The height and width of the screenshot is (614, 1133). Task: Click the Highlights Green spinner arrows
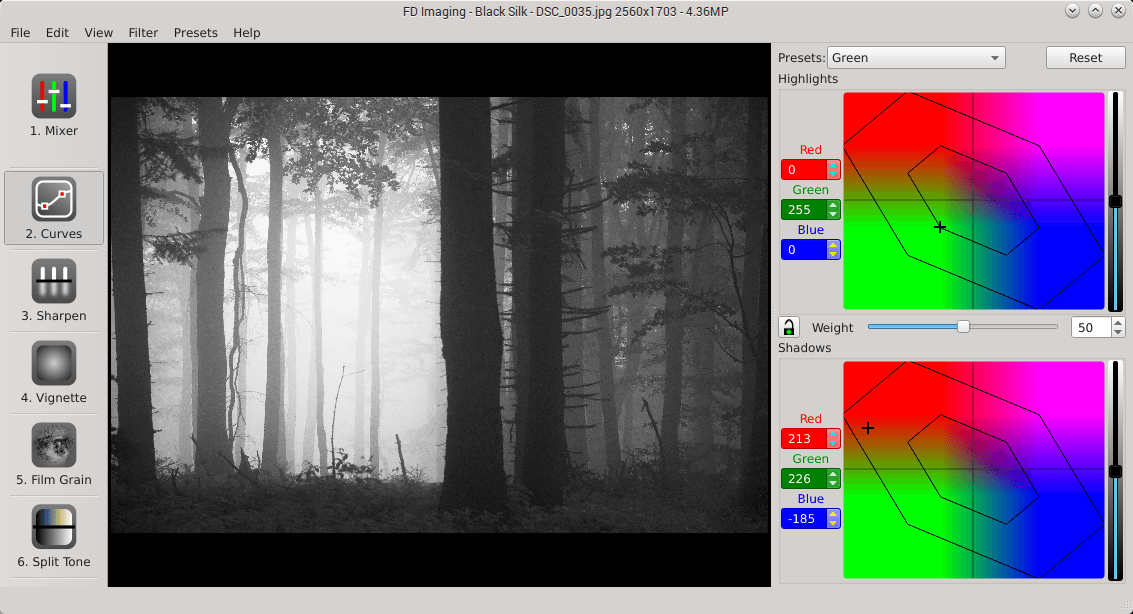click(833, 209)
